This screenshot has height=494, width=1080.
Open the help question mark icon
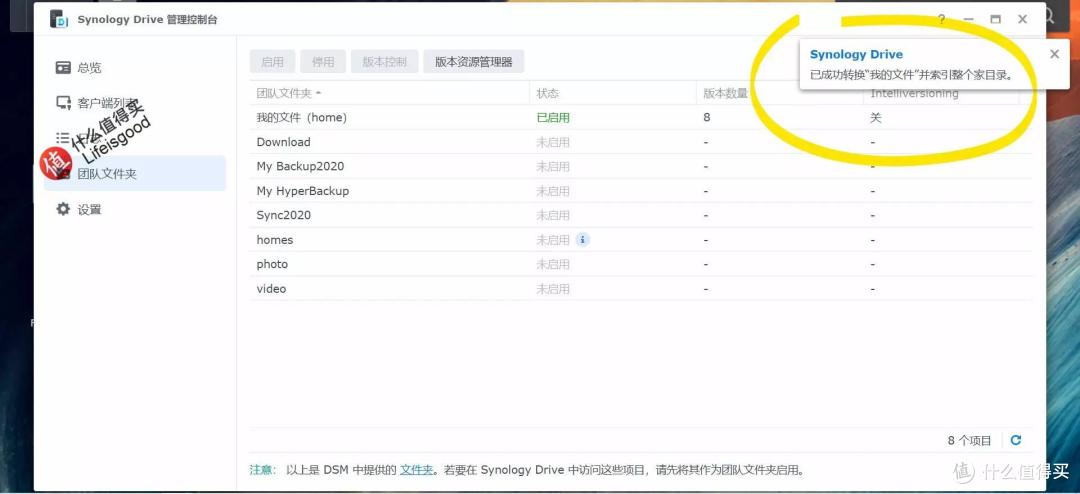pos(942,19)
